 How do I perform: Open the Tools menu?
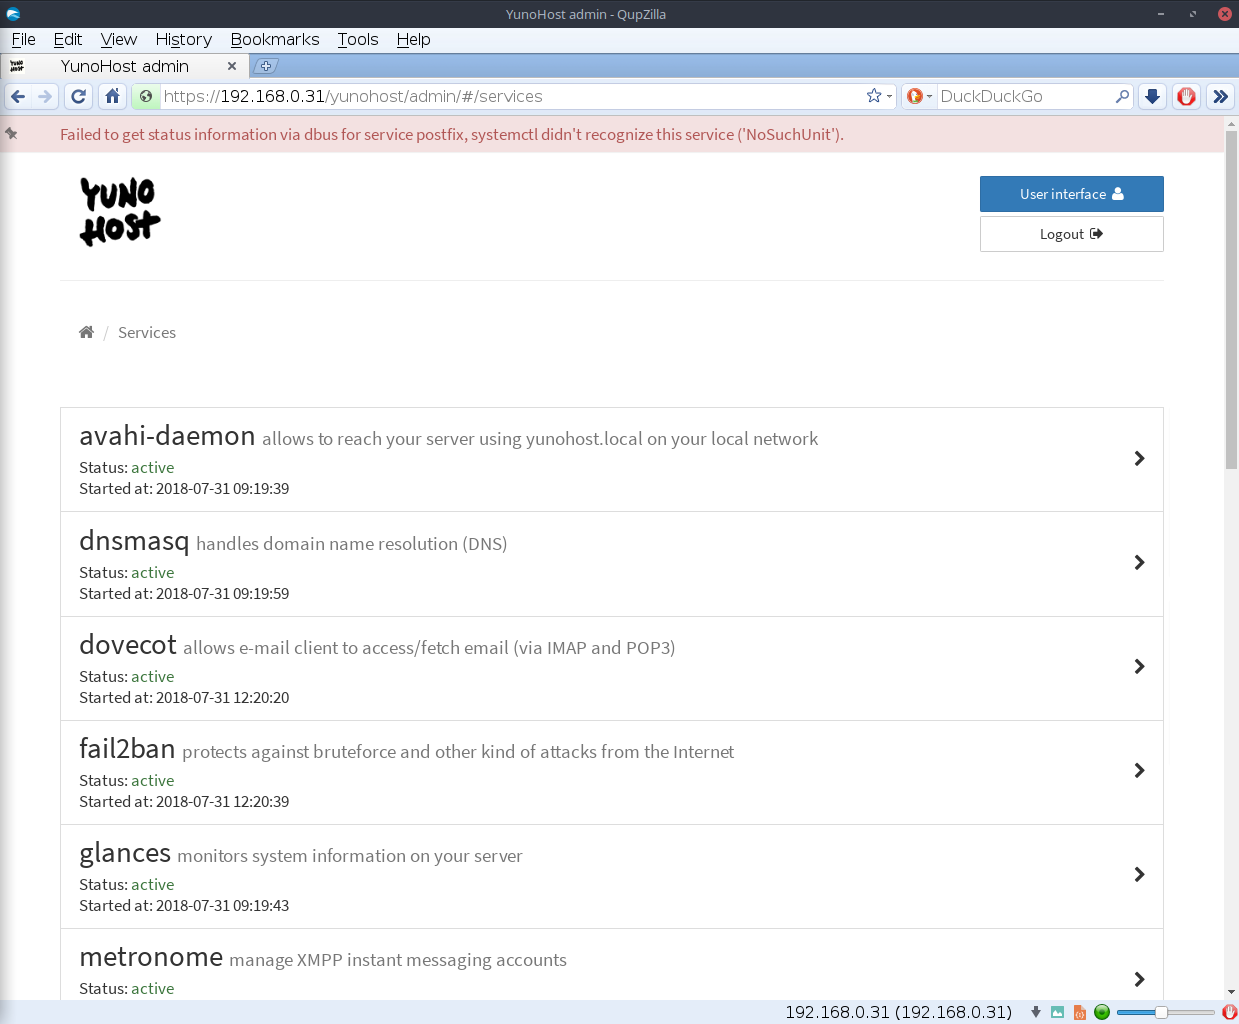pyautogui.click(x=358, y=39)
